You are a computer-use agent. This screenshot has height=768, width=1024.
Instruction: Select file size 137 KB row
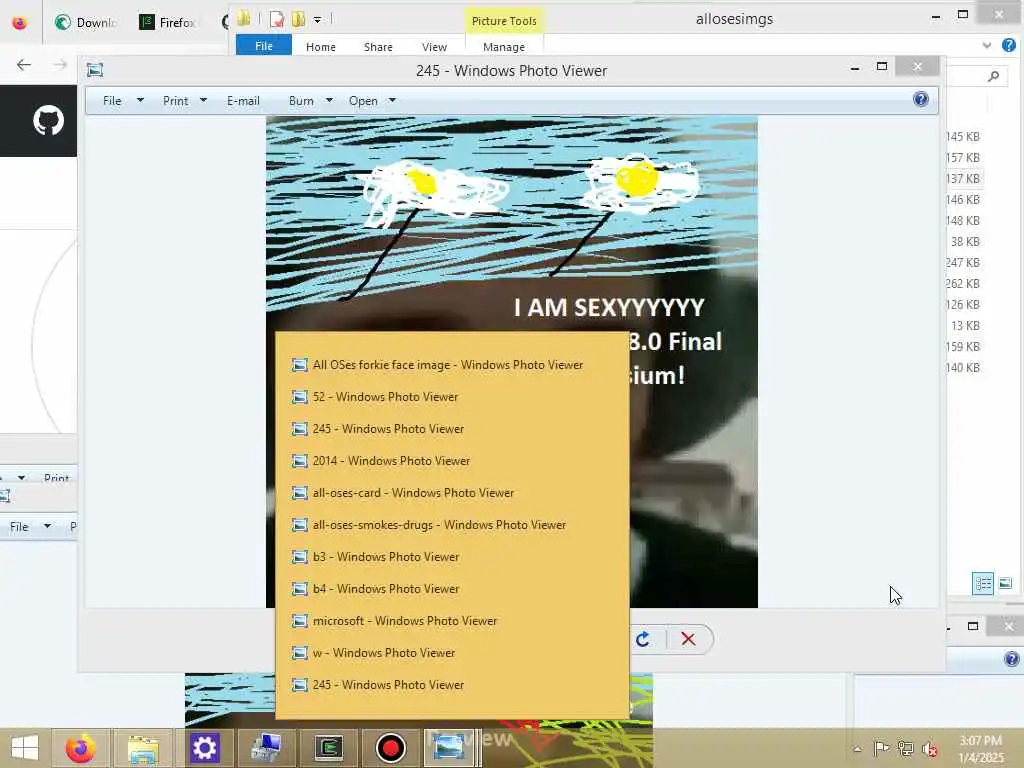tap(963, 178)
